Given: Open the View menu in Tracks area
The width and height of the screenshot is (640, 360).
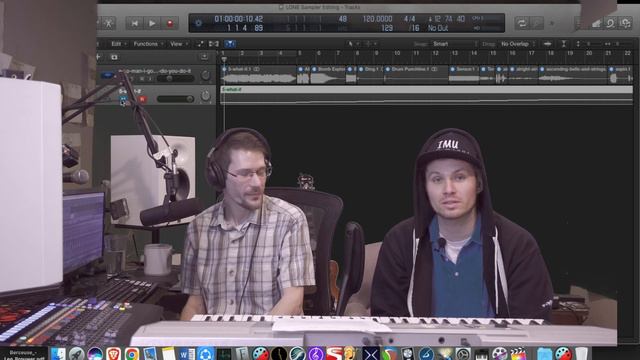Looking at the screenshot, I should coord(179,44).
